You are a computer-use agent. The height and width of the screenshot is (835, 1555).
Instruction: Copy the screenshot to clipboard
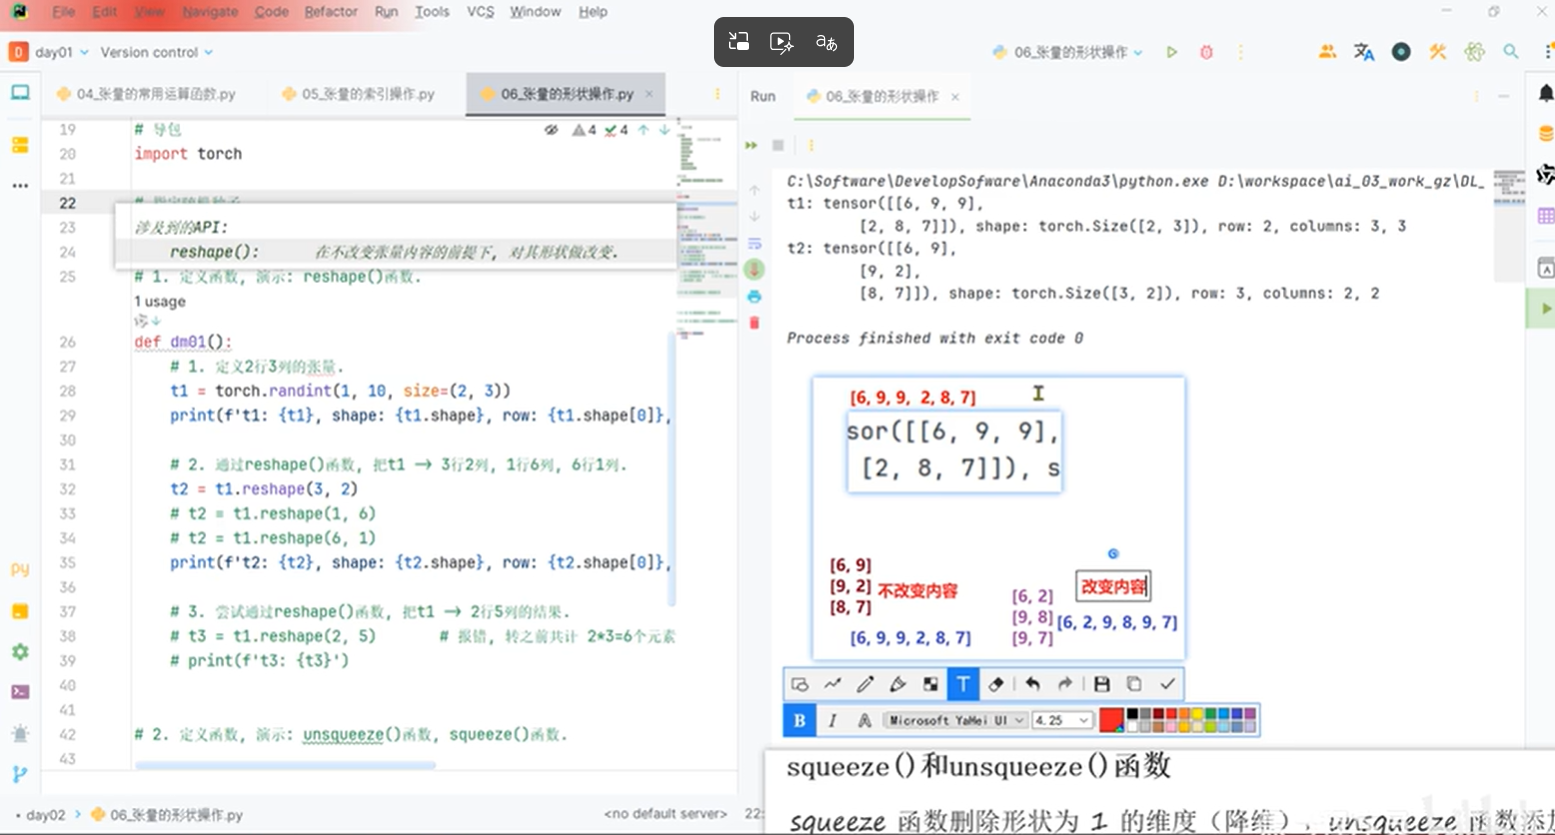coord(1134,684)
